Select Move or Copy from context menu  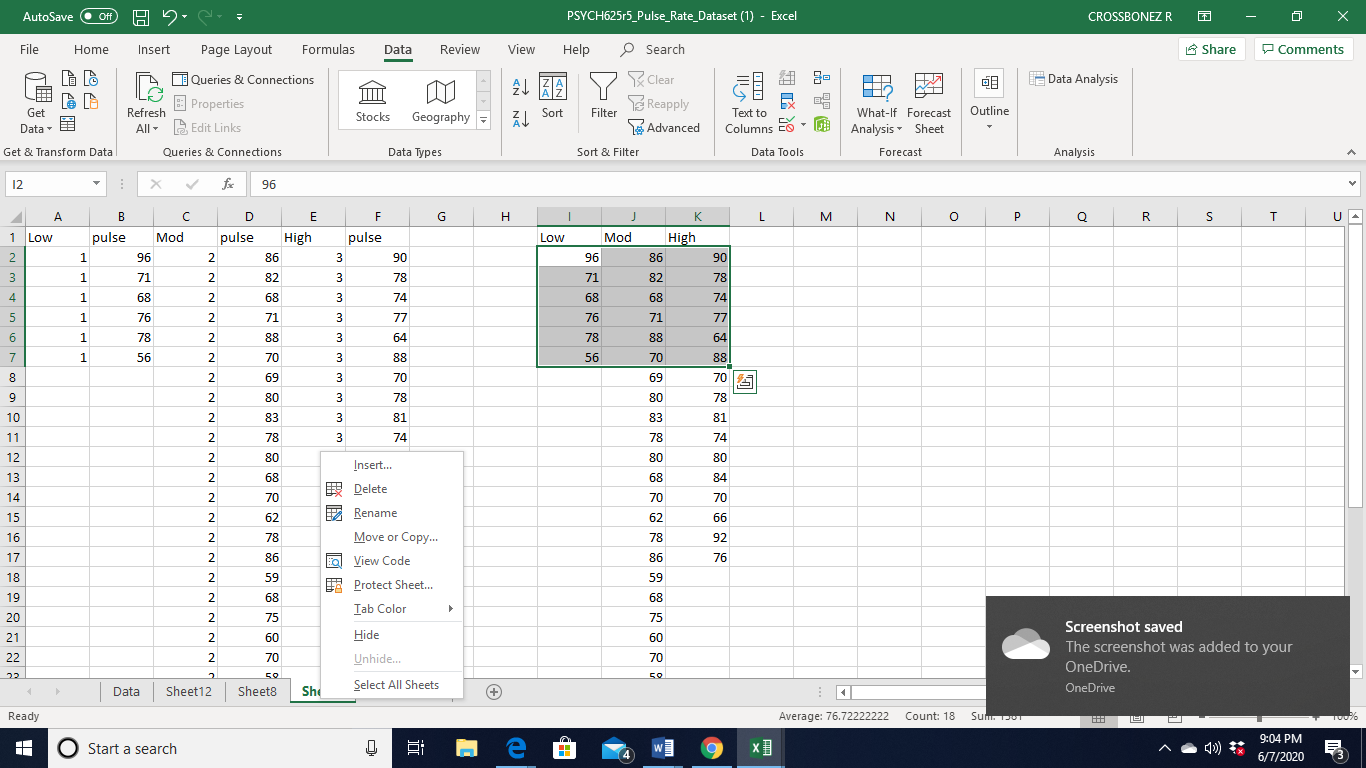(396, 537)
